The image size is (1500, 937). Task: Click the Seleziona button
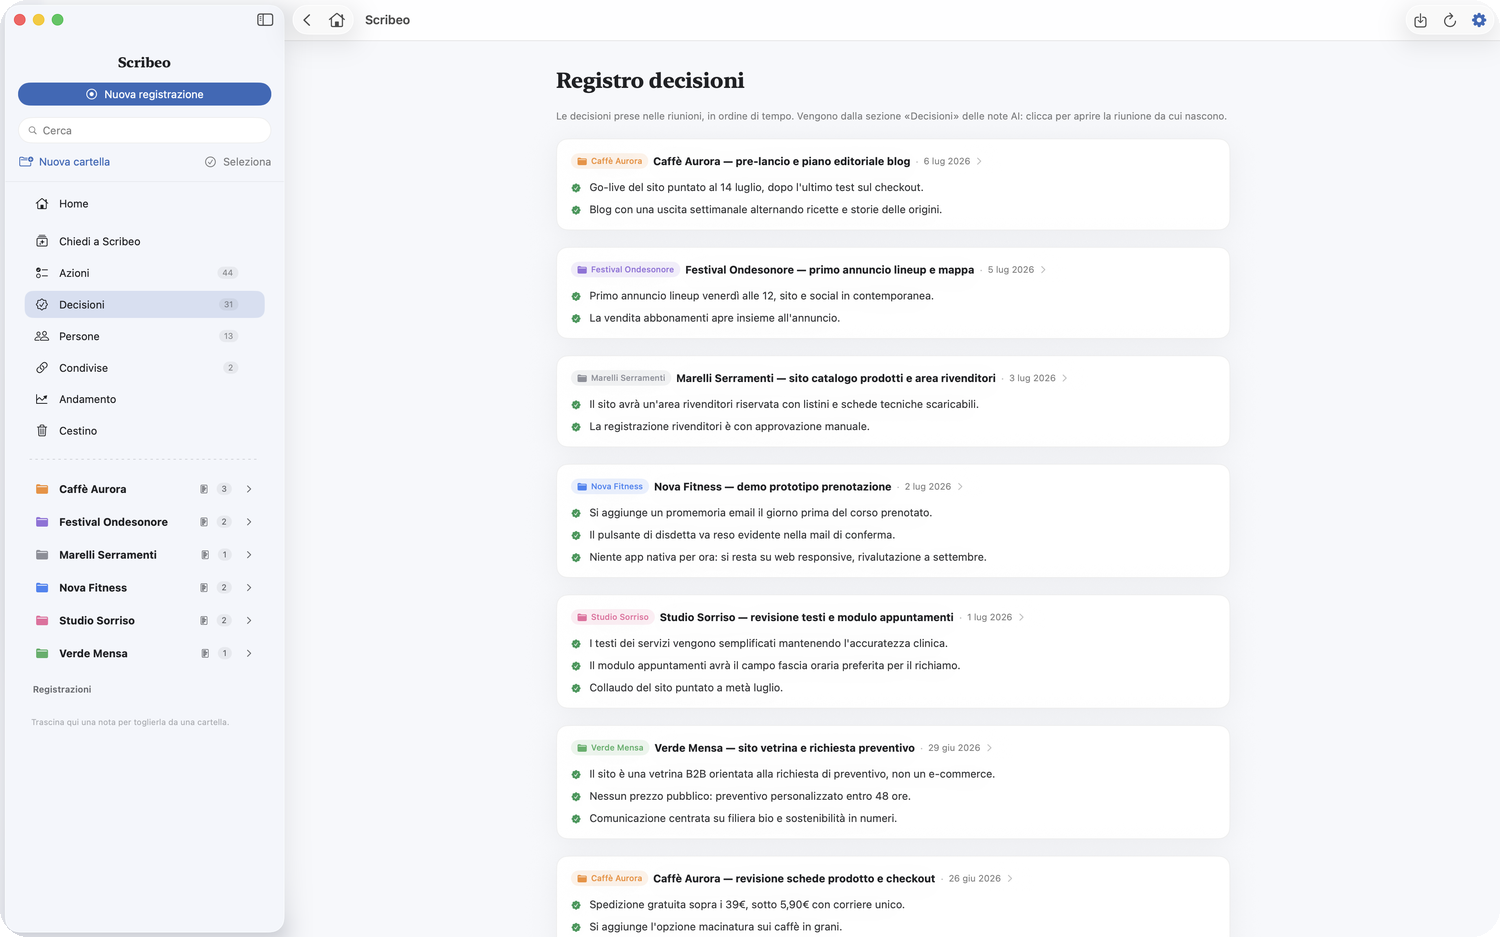tap(238, 162)
